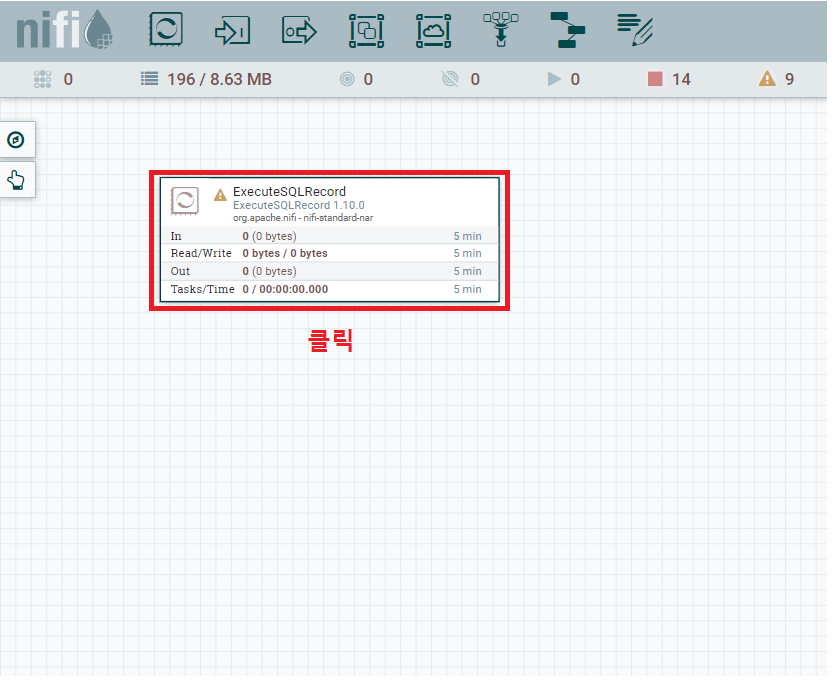Viewport: 832px width, 688px height.
Task: Select the Output Port toolbar icon
Action: (x=299, y=31)
